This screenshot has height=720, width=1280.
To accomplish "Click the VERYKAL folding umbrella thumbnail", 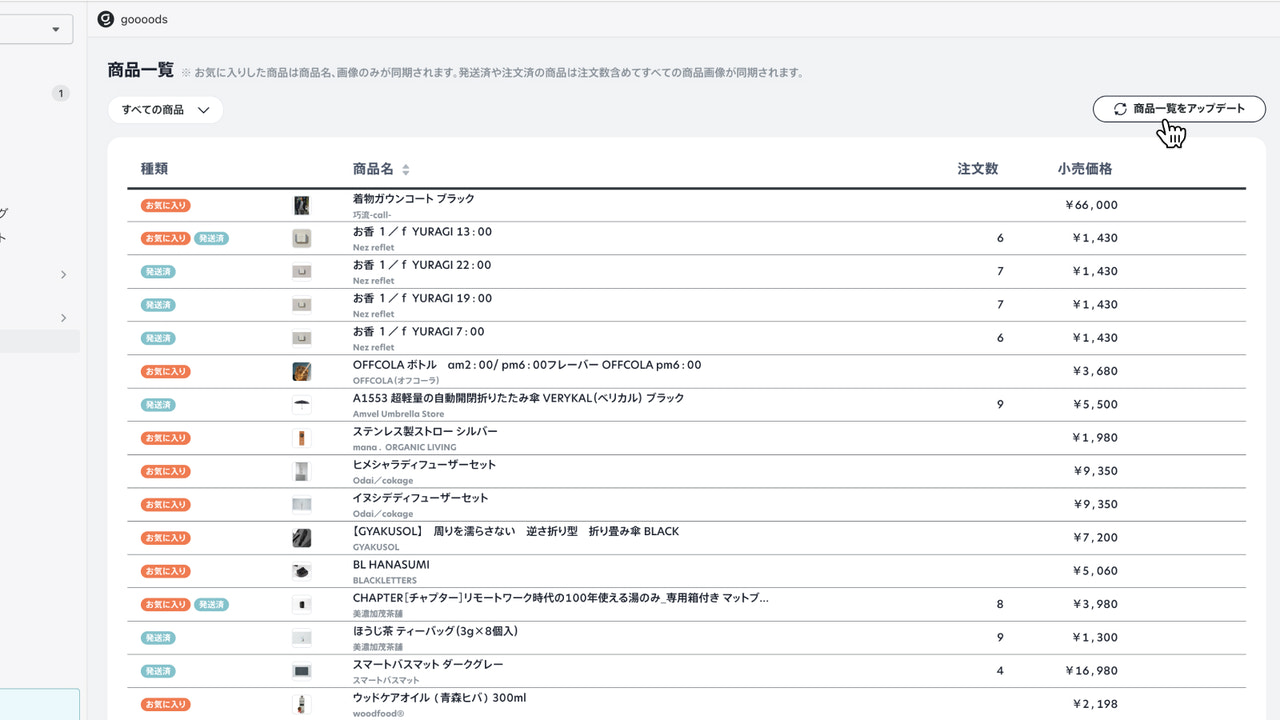I will click(x=301, y=404).
